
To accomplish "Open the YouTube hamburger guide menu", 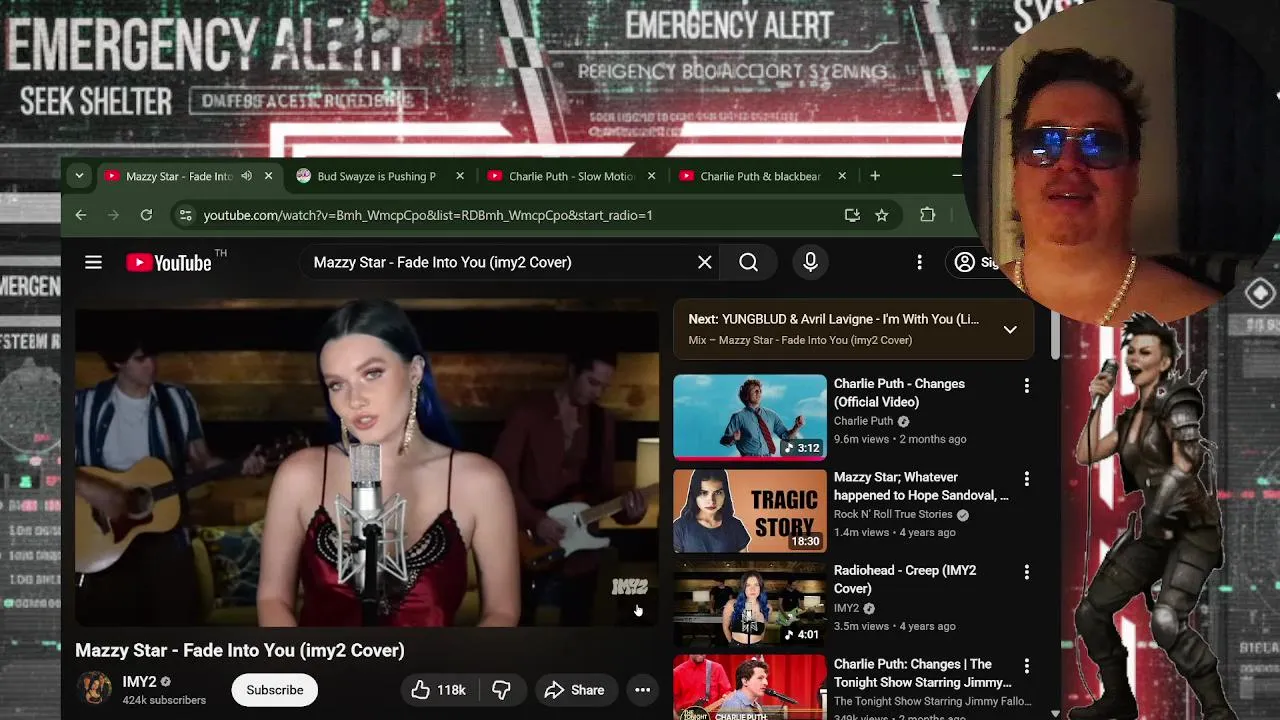I will coord(93,262).
